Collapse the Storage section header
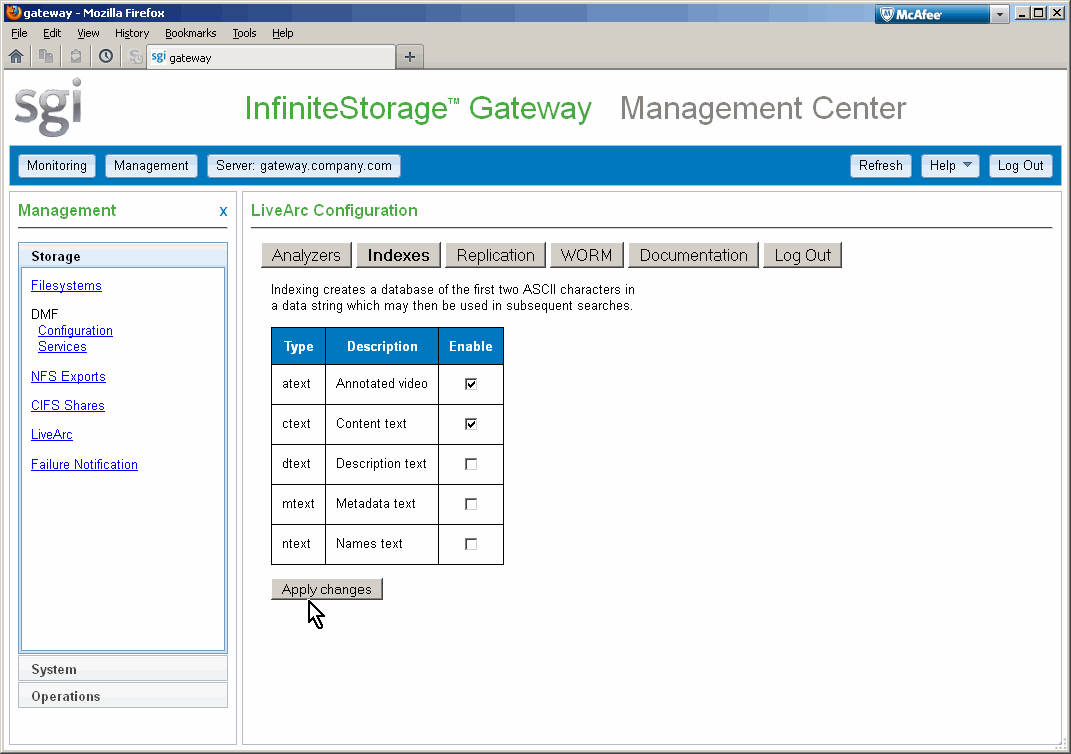Screen dimensions: 1071x754 [123, 256]
